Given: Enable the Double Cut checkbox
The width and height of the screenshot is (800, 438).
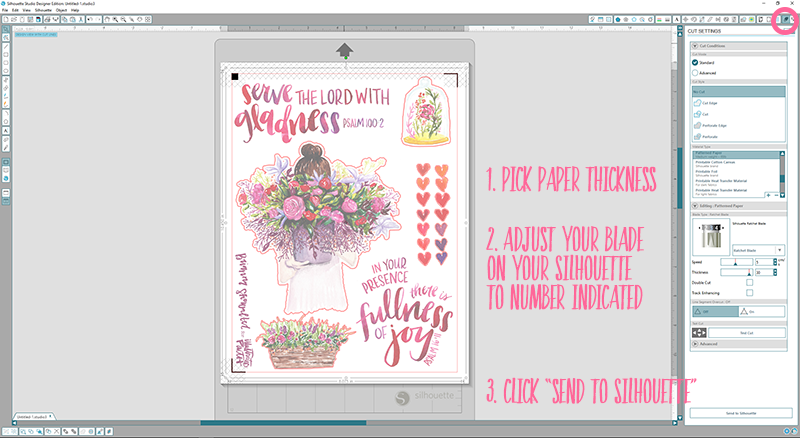Looking at the screenshot, I should [x=749, y=282].
